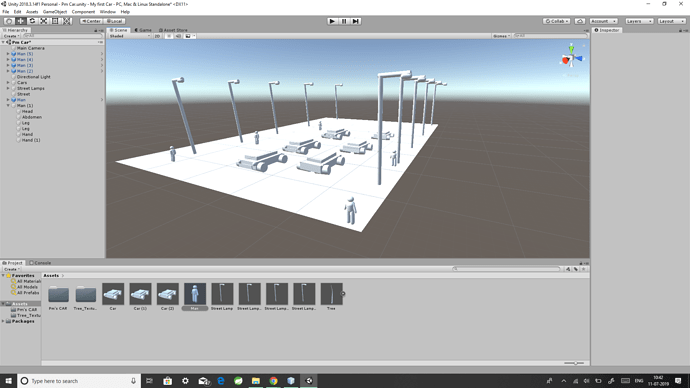
Task: Open the Help menu
Action: point(125,12)
